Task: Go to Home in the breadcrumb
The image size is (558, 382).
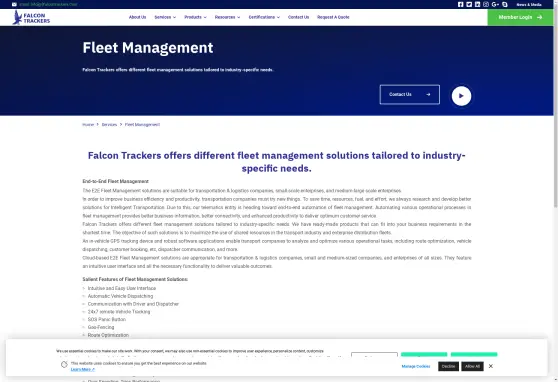Action: 88,125
